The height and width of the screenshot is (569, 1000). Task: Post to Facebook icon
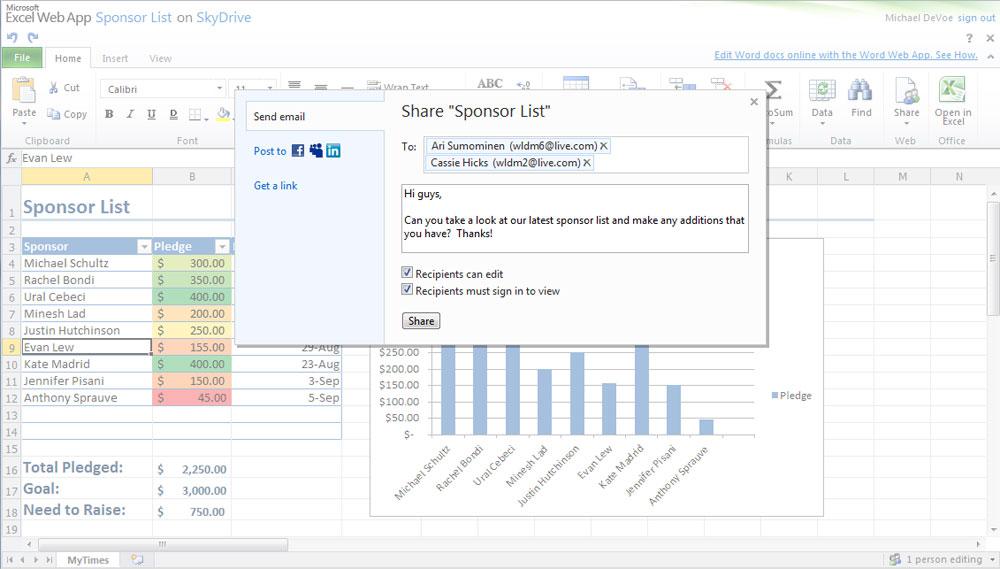pos(298,151)
